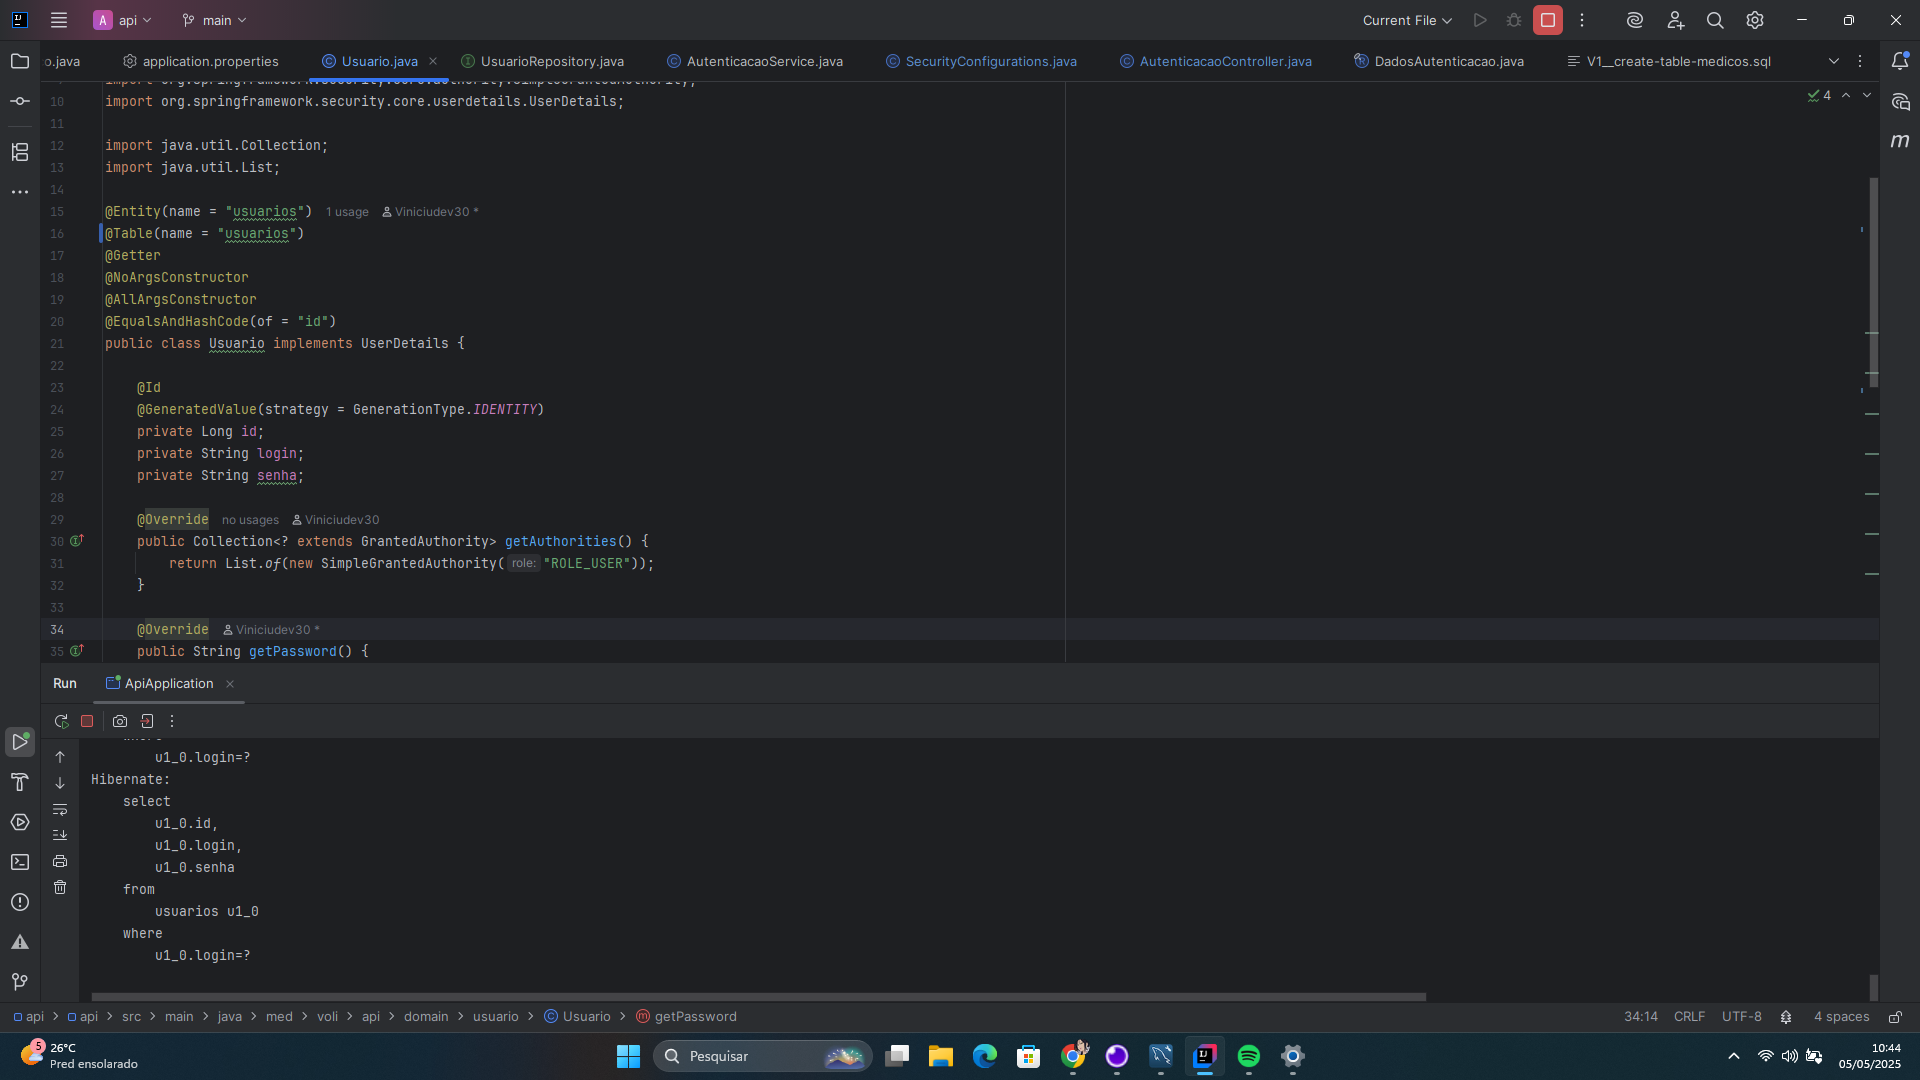Open the Services tool window
The width and height of the screenshot is (1920, 1080).
coord(20,822)
